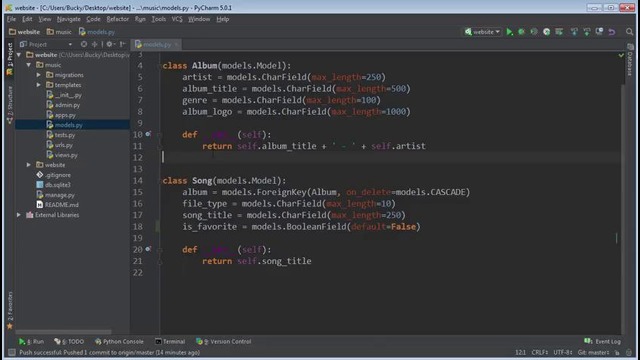Toggle the Project tool window sidebar tab
Image resolution: width=640 pixels, height=360 pixels.
click(x=10, y=59)
